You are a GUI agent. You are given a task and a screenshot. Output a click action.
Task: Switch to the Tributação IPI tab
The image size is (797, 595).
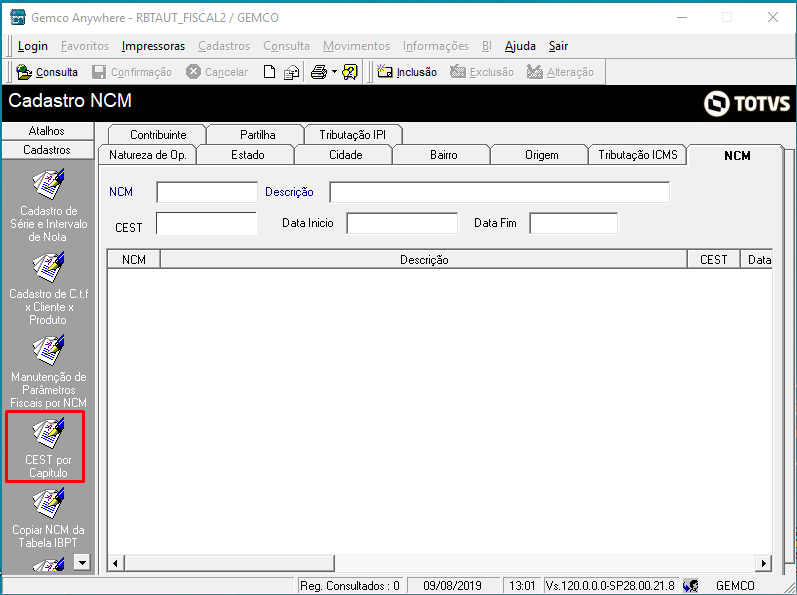click(x=353, y=135)
